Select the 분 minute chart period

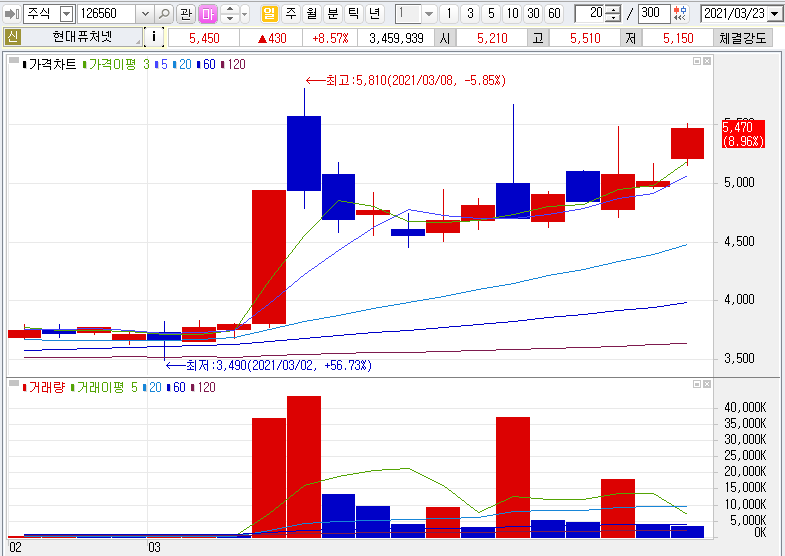(332, 14)
